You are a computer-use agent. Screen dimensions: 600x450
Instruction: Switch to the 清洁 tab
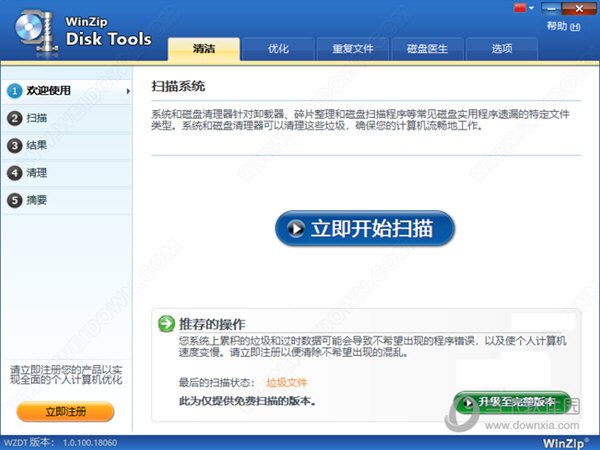(204, 49)
